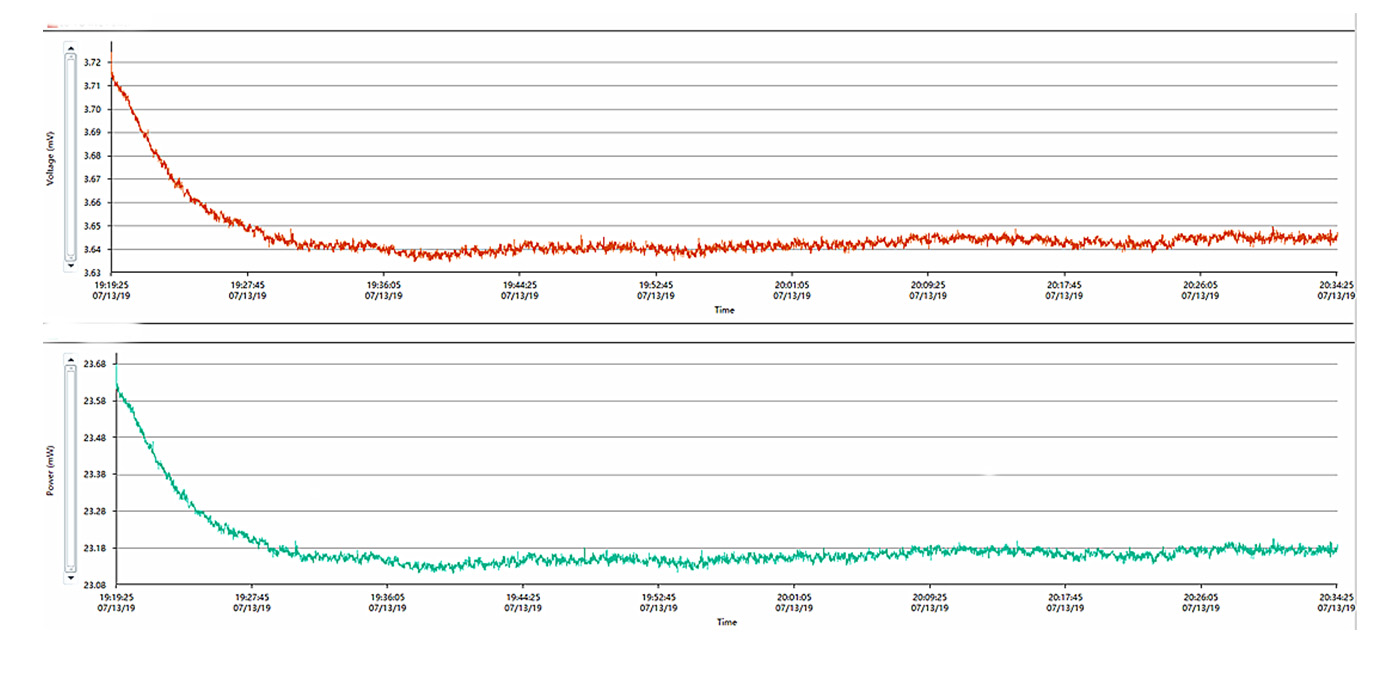Select the 20:26:05 tick on Power chart
Viewport: 1400px width, 700px height.
coord(1201,601)
